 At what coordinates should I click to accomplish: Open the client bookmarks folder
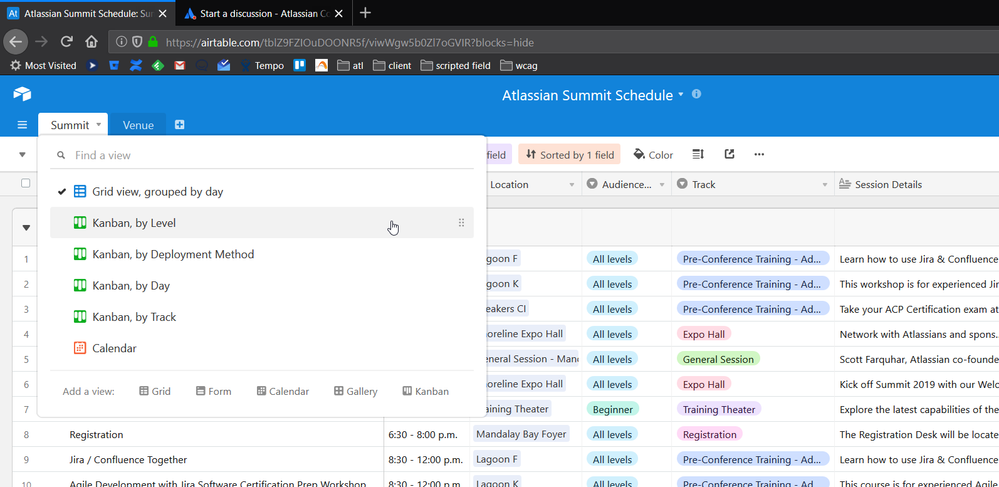pos(392,65)
